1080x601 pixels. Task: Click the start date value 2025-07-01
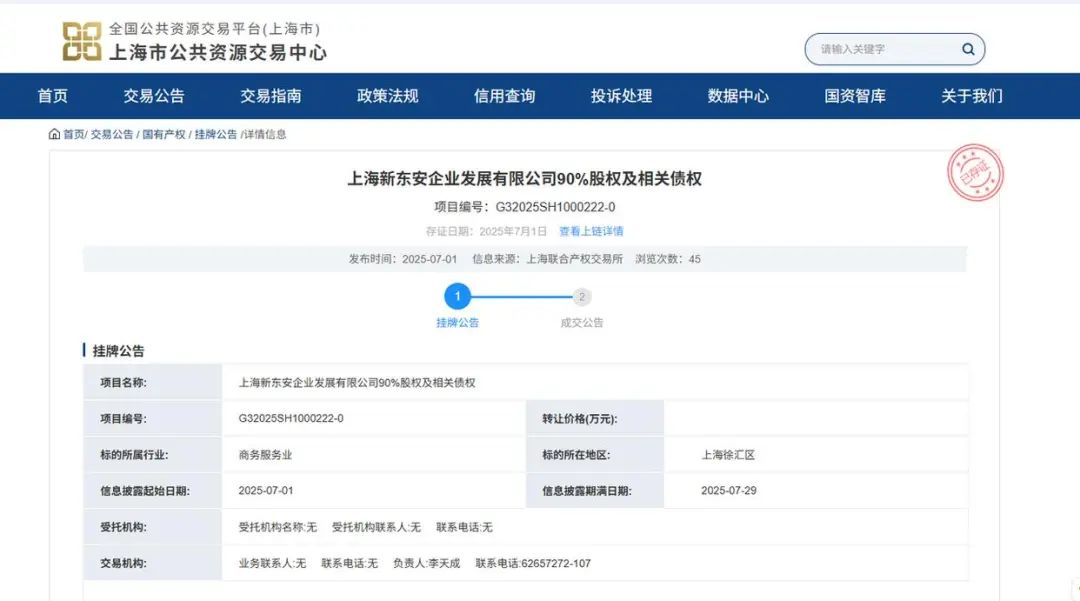coord(266,491)
